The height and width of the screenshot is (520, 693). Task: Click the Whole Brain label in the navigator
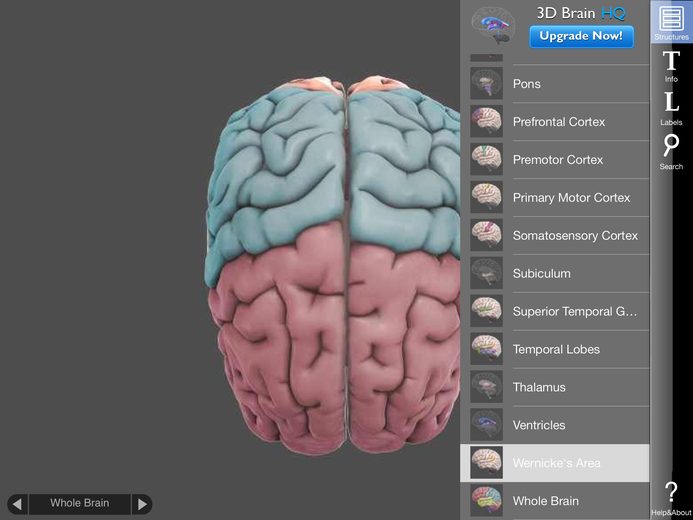coord(80,503)
